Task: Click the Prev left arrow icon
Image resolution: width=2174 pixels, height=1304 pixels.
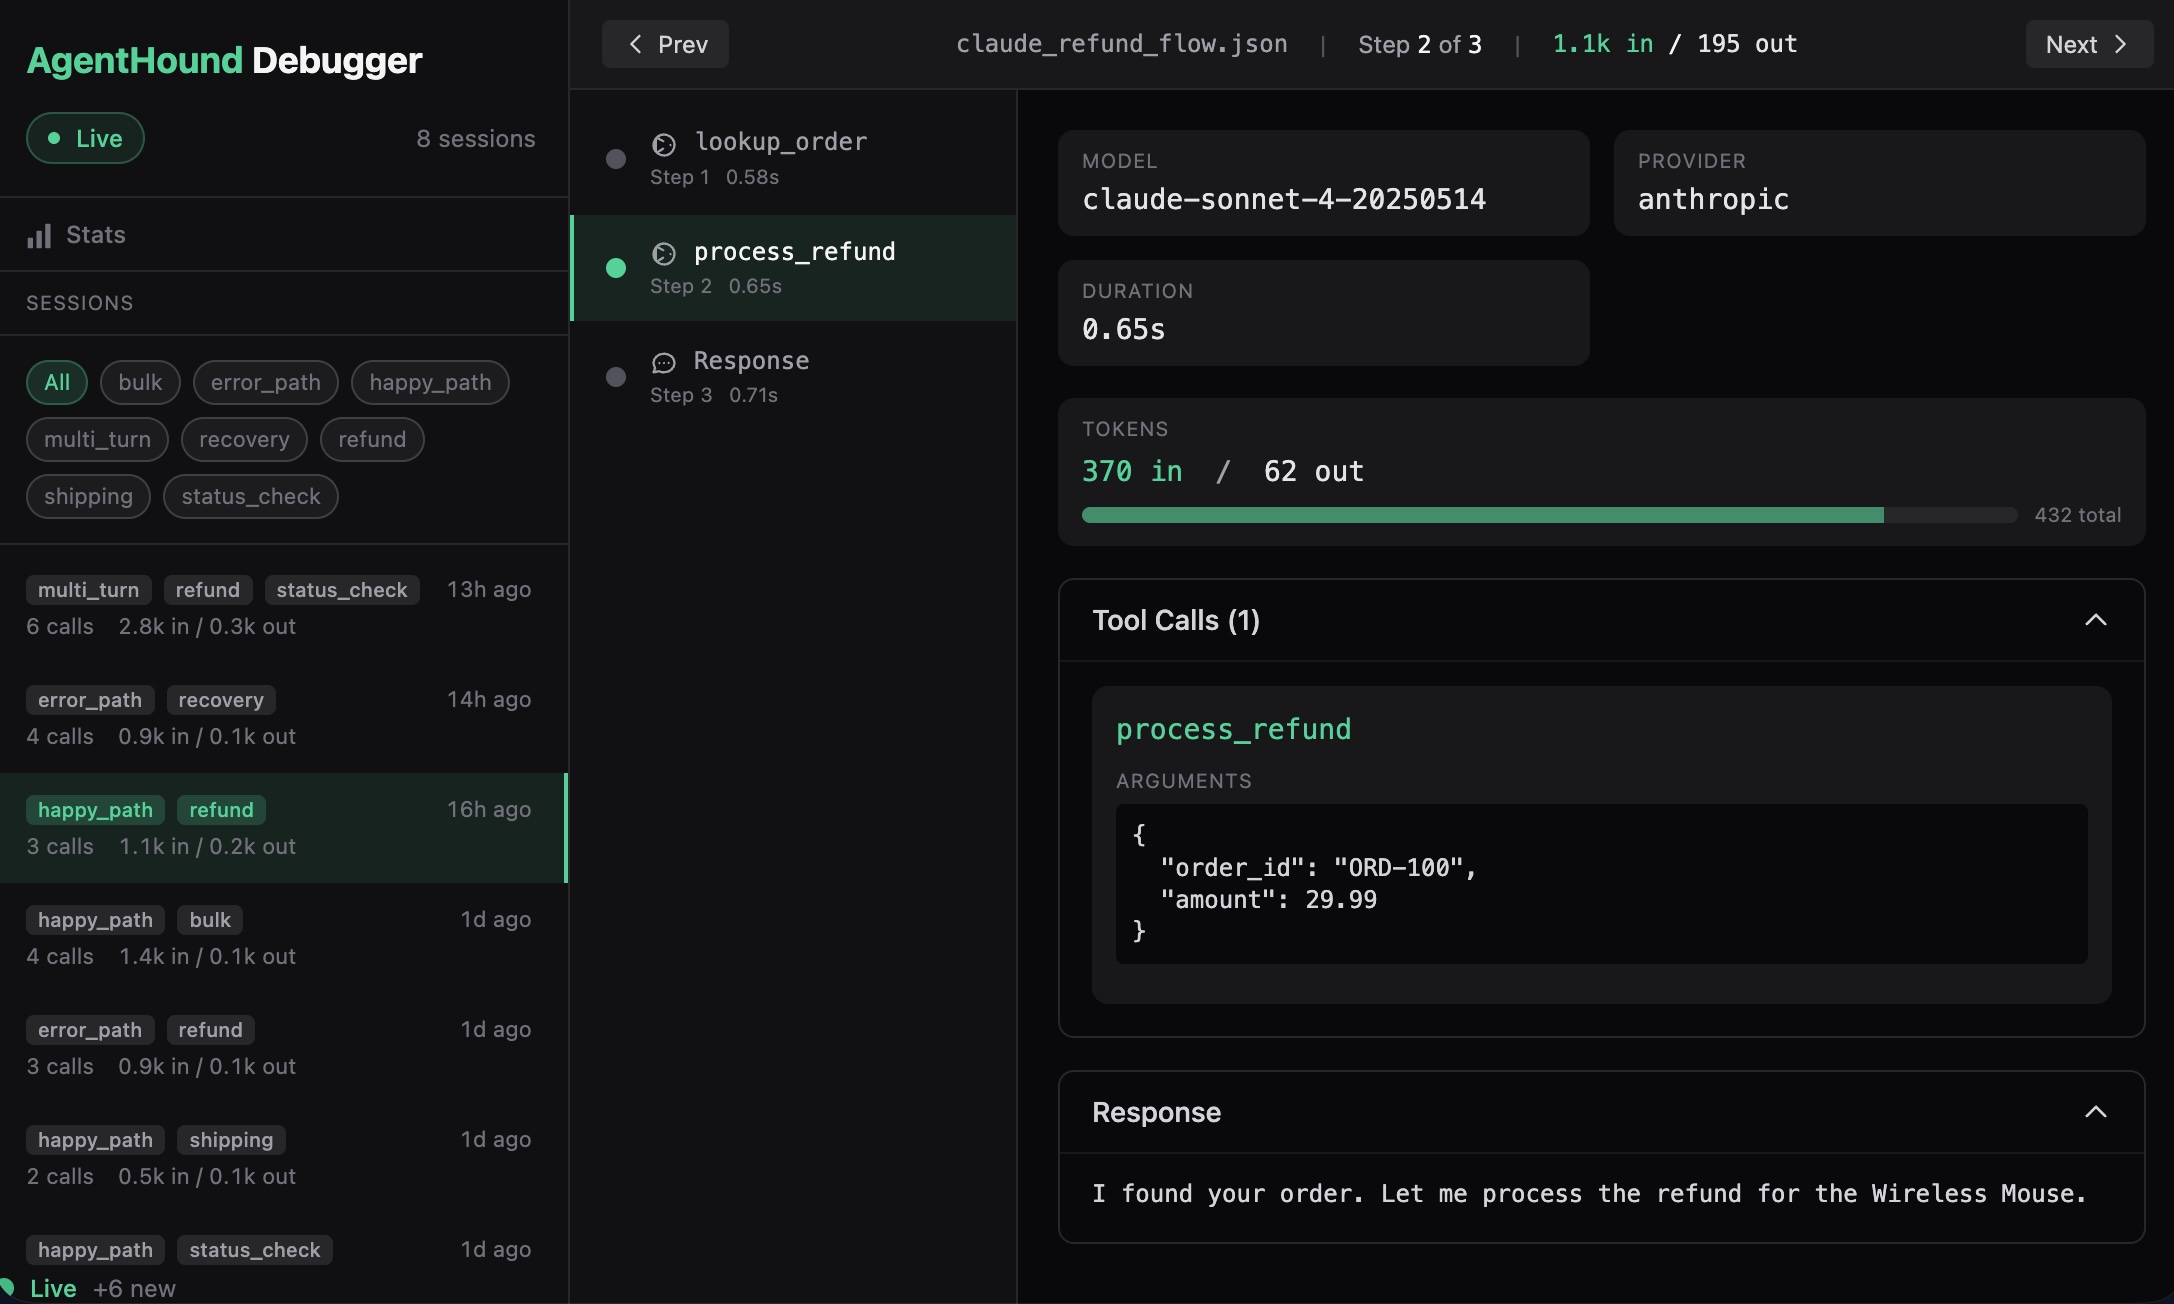Action: 635,44
